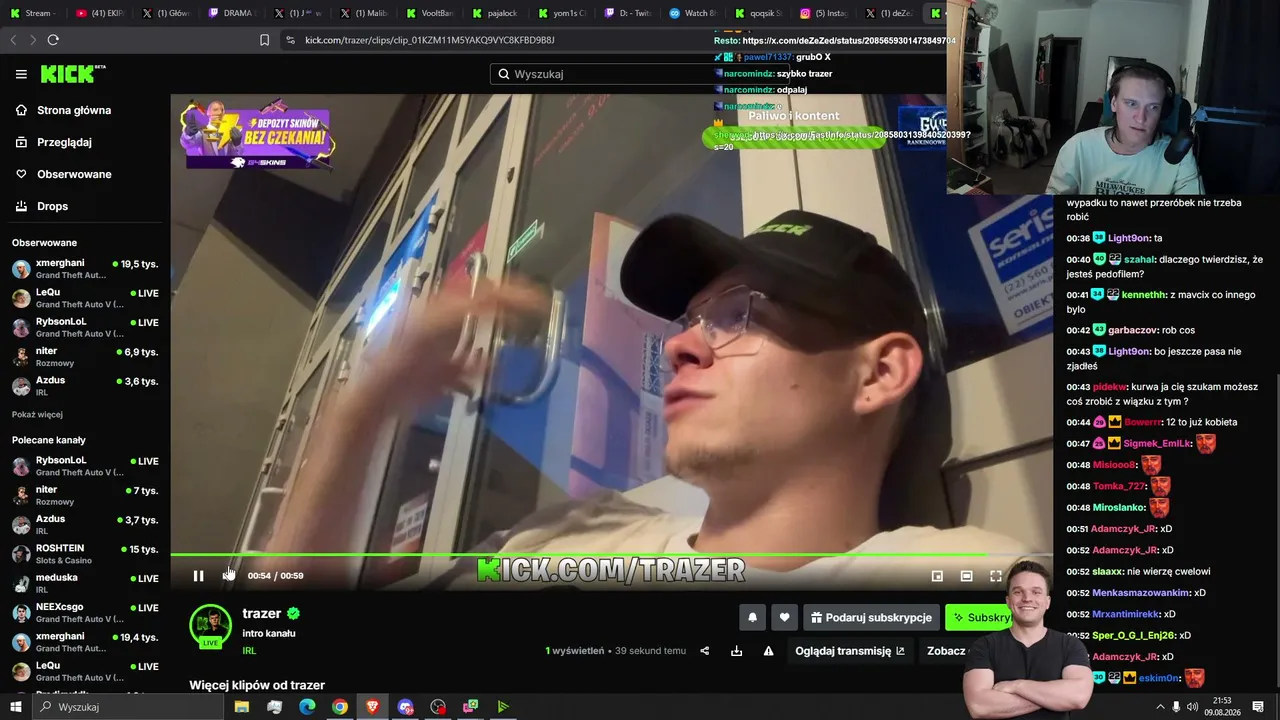
Task: Share the clip via the share icon
Action: [x=704, y=651]
